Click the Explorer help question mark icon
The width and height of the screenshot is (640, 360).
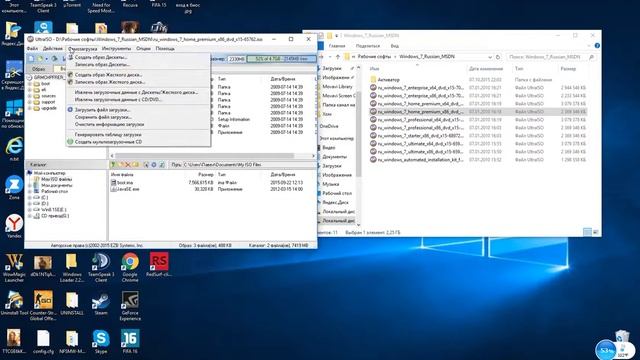point(597,46)
